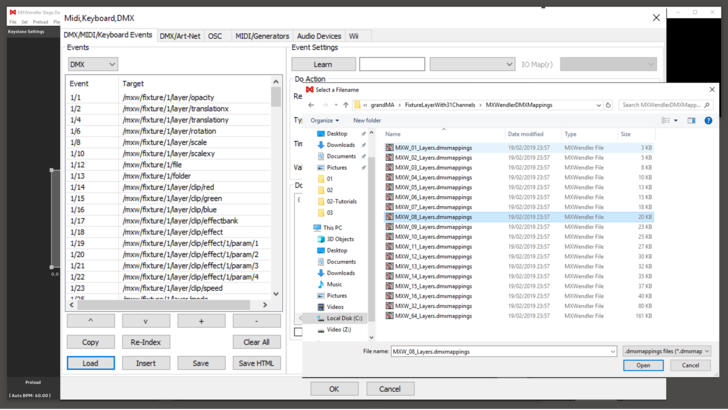Select MXW_04_Layers.dmxmappings file icon
The image size is (728, 410).
[x=390, y=177]
